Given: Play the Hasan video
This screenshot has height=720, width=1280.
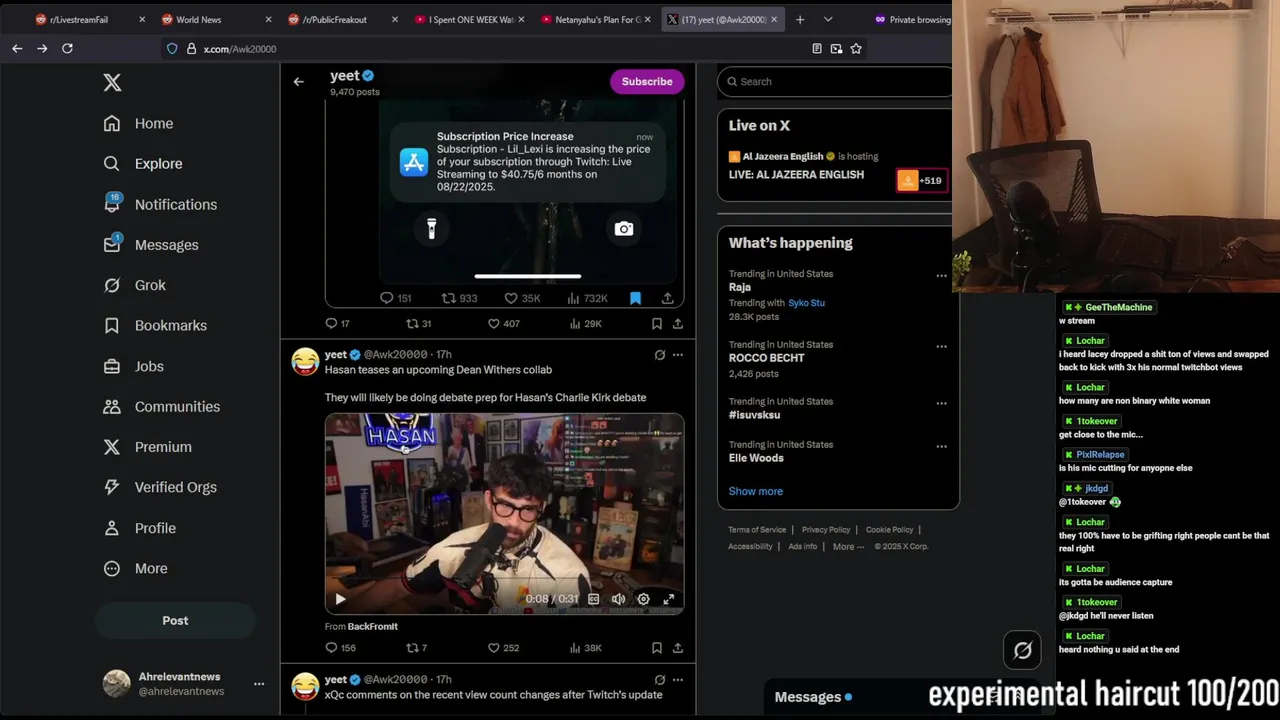Looking at the screenshot, I should pyautogui.click(x=340, y=599).
